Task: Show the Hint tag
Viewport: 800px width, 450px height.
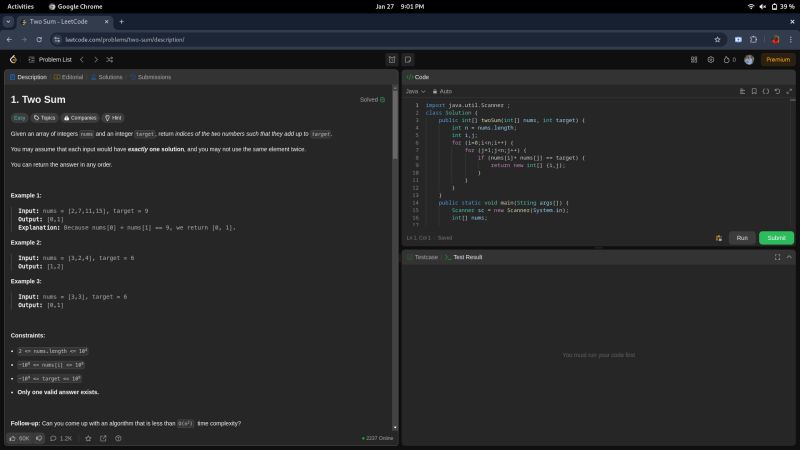Action: (113, 118)
